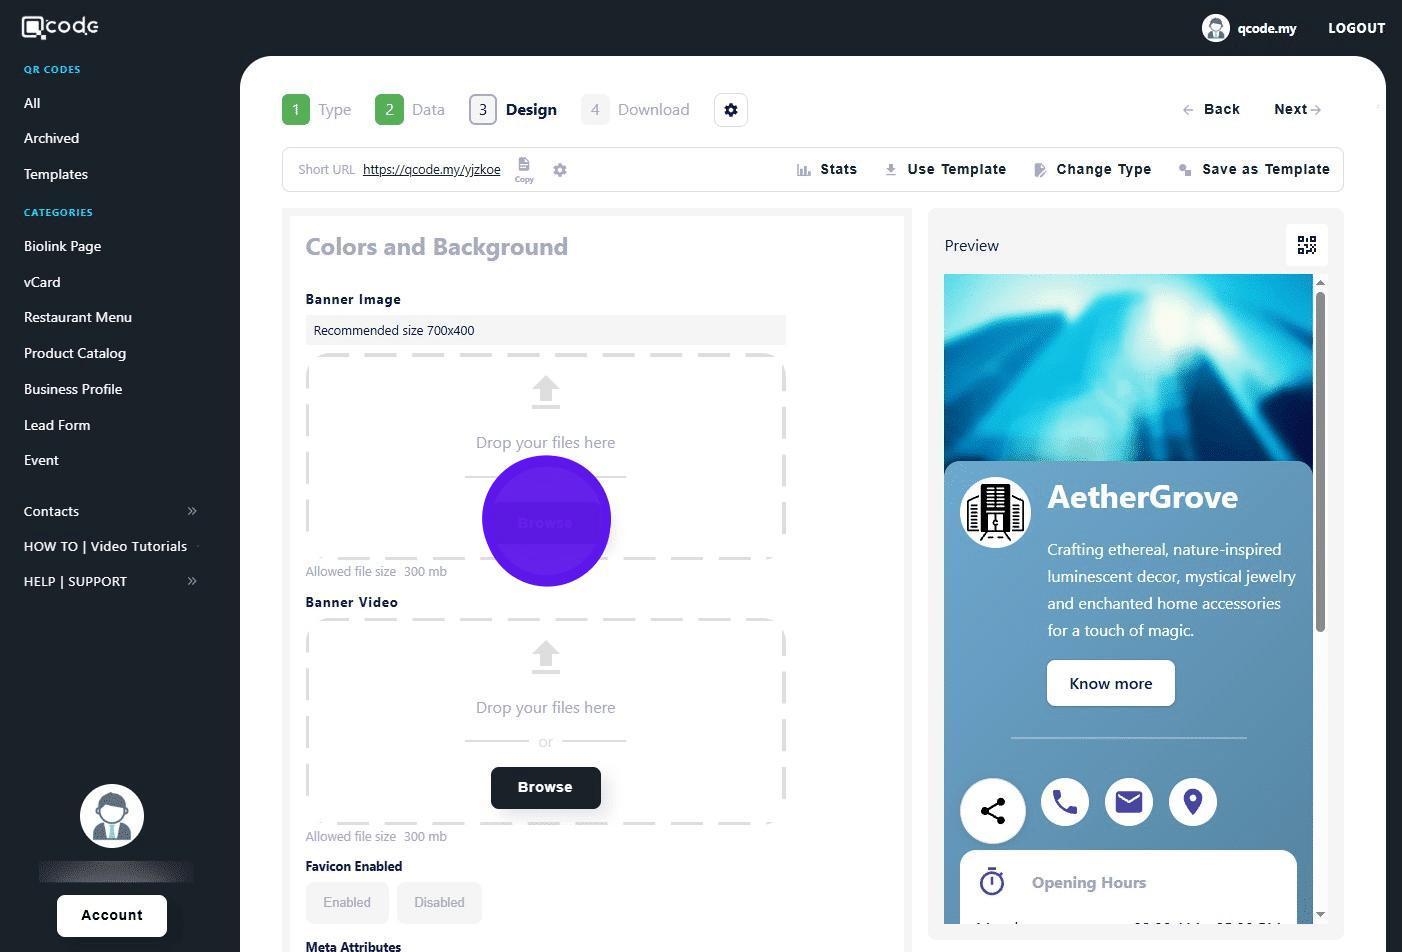Show the QR code preview icon
This screenshot has height=952, width=1402.
tap(1306, 245)
